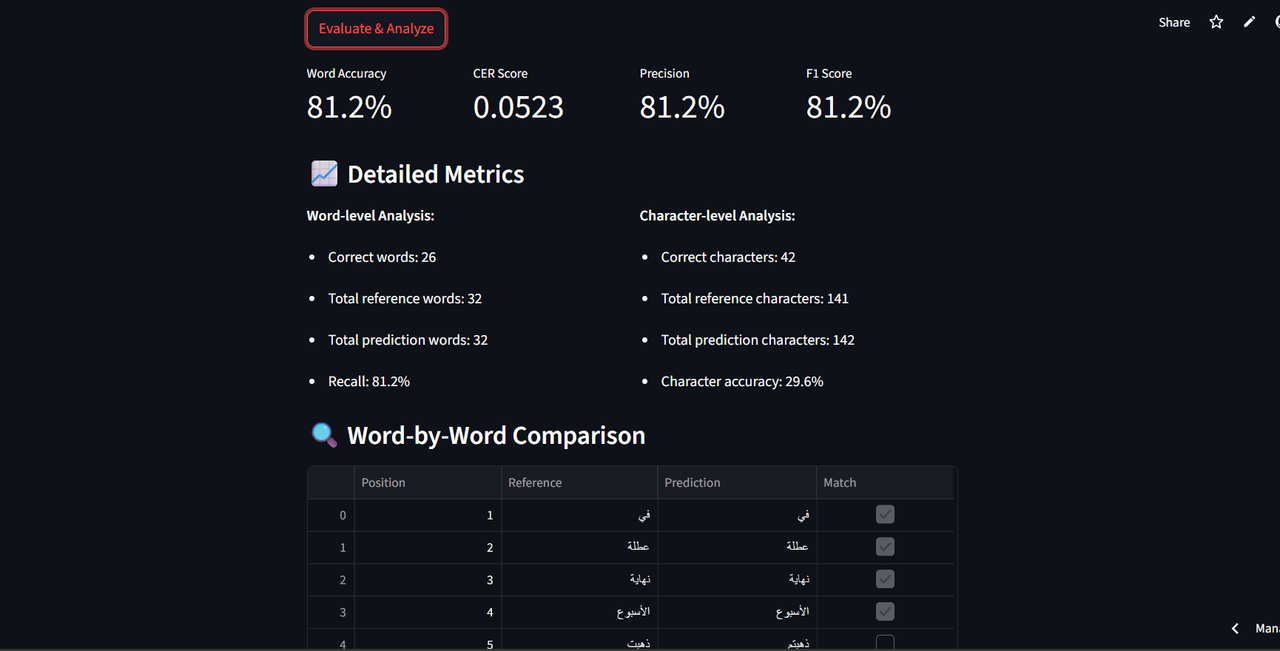1280x651 pixels.
Task: Select the 'Total prediction words: 32' line
Action: (x=408, y=340)
